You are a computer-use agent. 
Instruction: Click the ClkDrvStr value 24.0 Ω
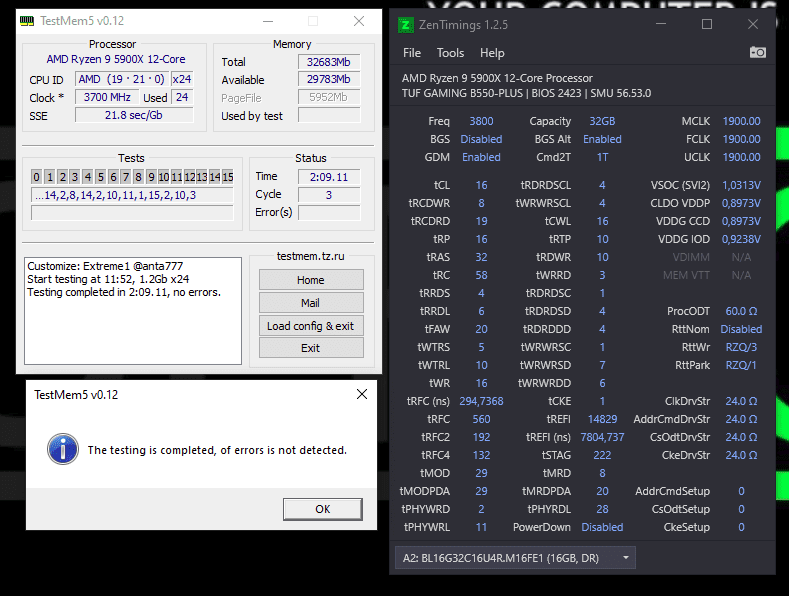(741, 401)
